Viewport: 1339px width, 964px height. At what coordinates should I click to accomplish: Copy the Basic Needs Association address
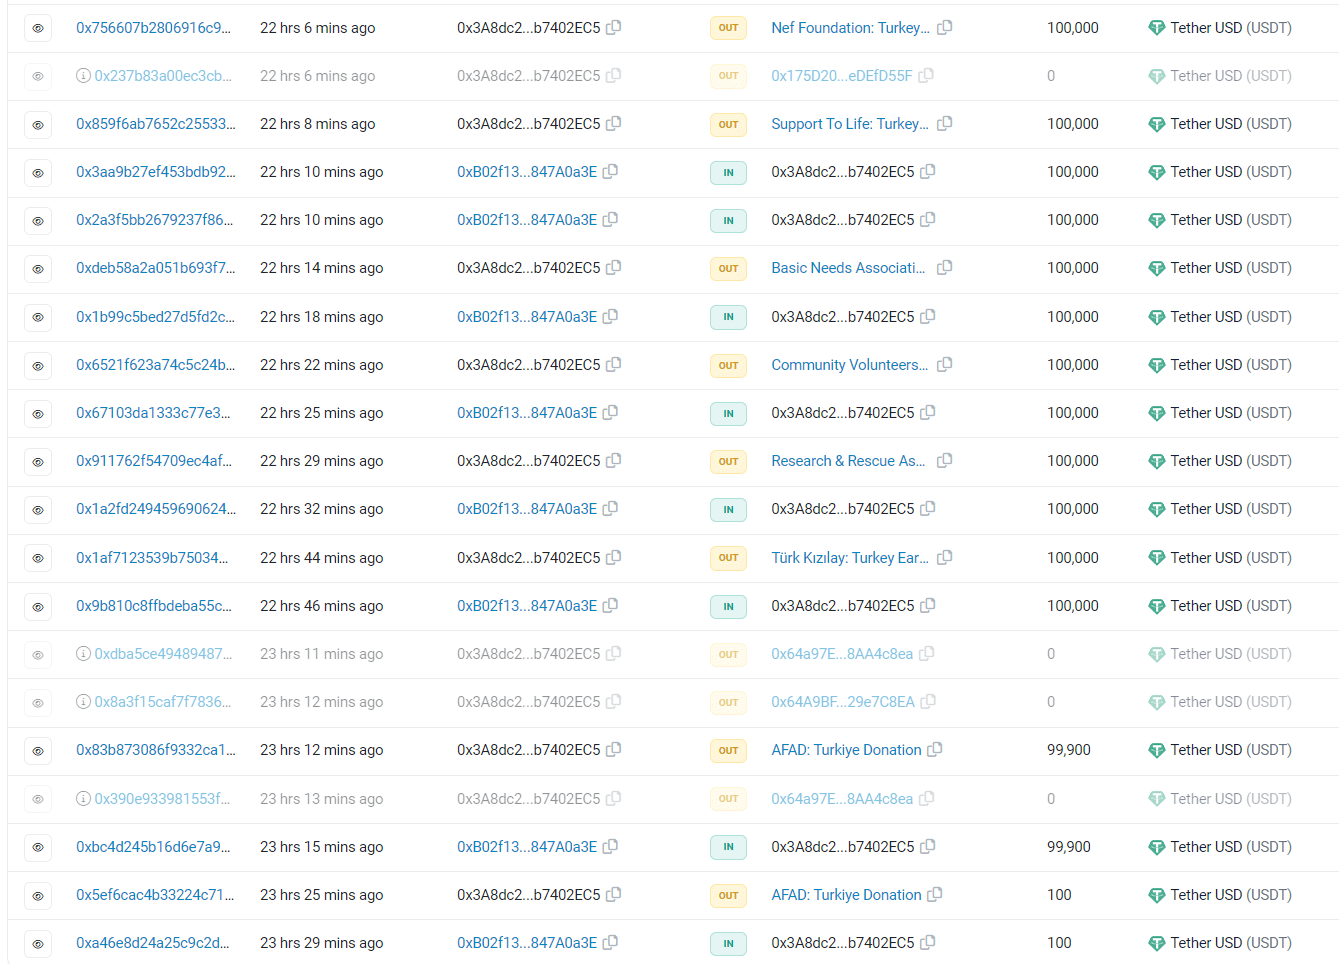click(944, 268)
